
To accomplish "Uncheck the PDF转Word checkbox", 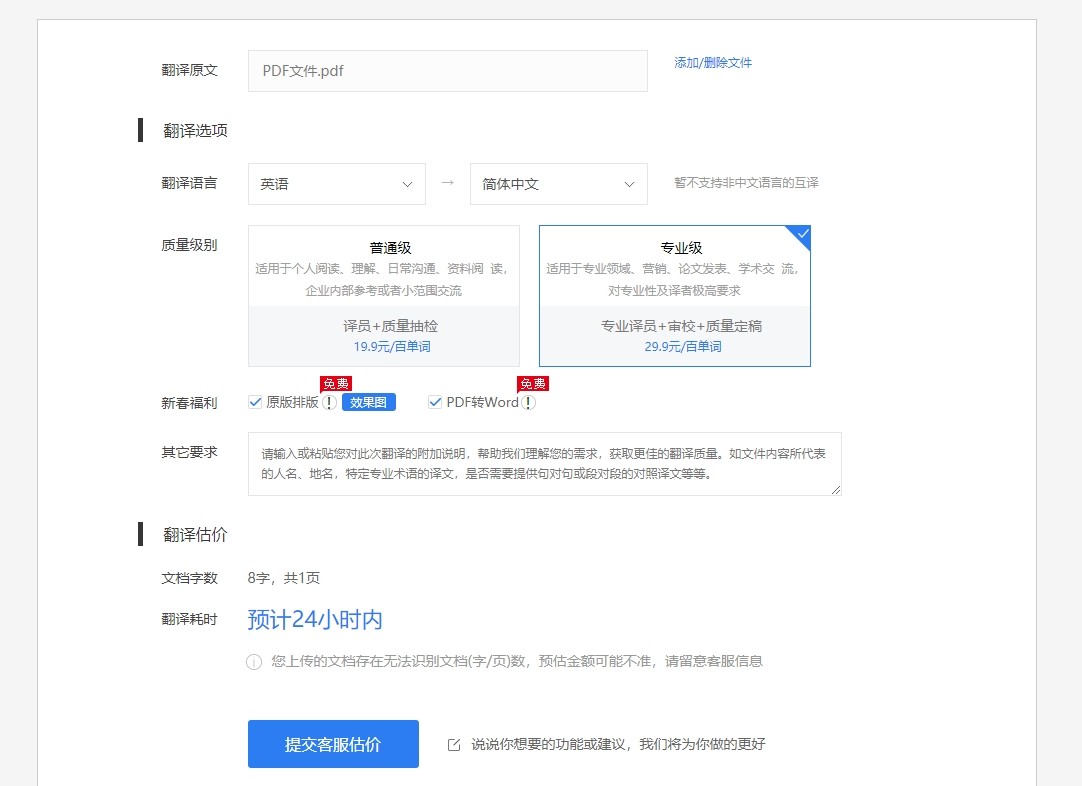I will pos(435,402).
